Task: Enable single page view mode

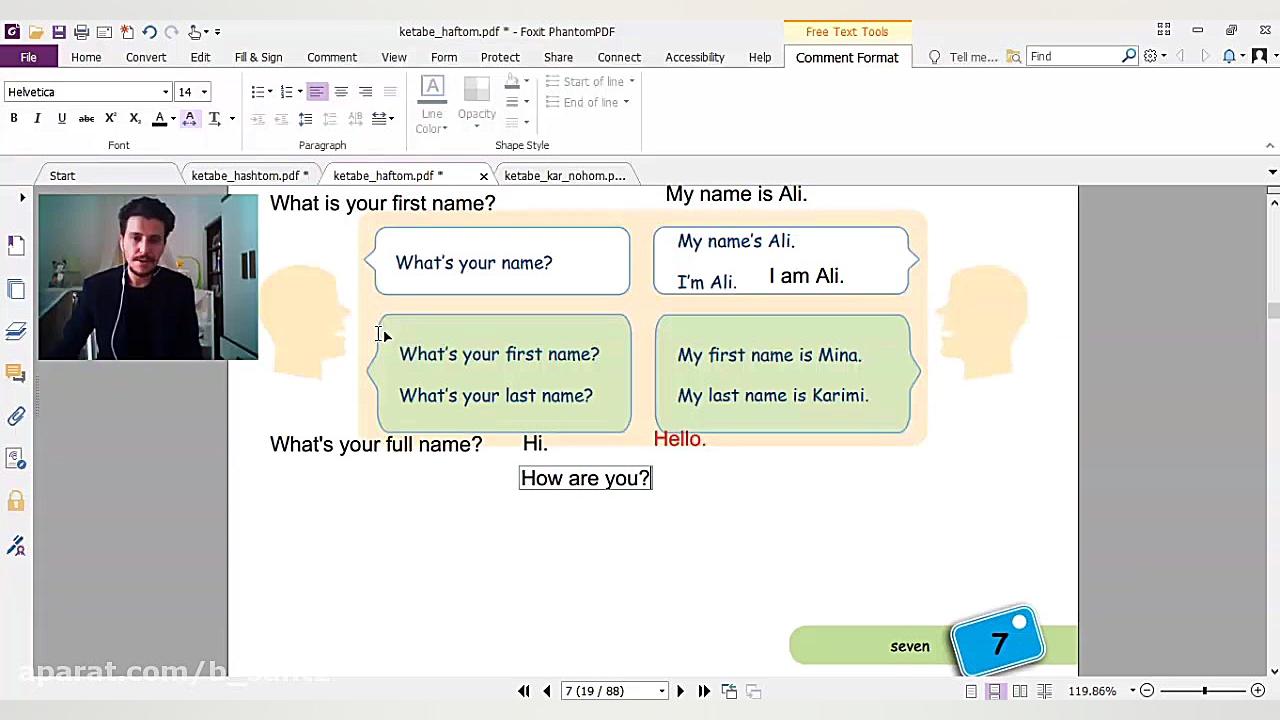Action: [x=971, y=691]
